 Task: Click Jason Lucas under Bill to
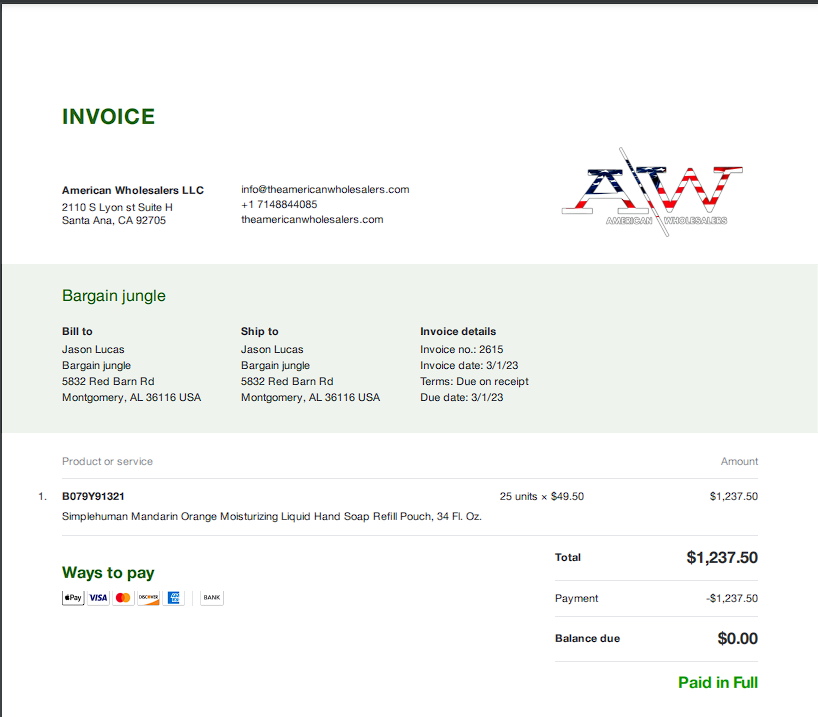93,349
